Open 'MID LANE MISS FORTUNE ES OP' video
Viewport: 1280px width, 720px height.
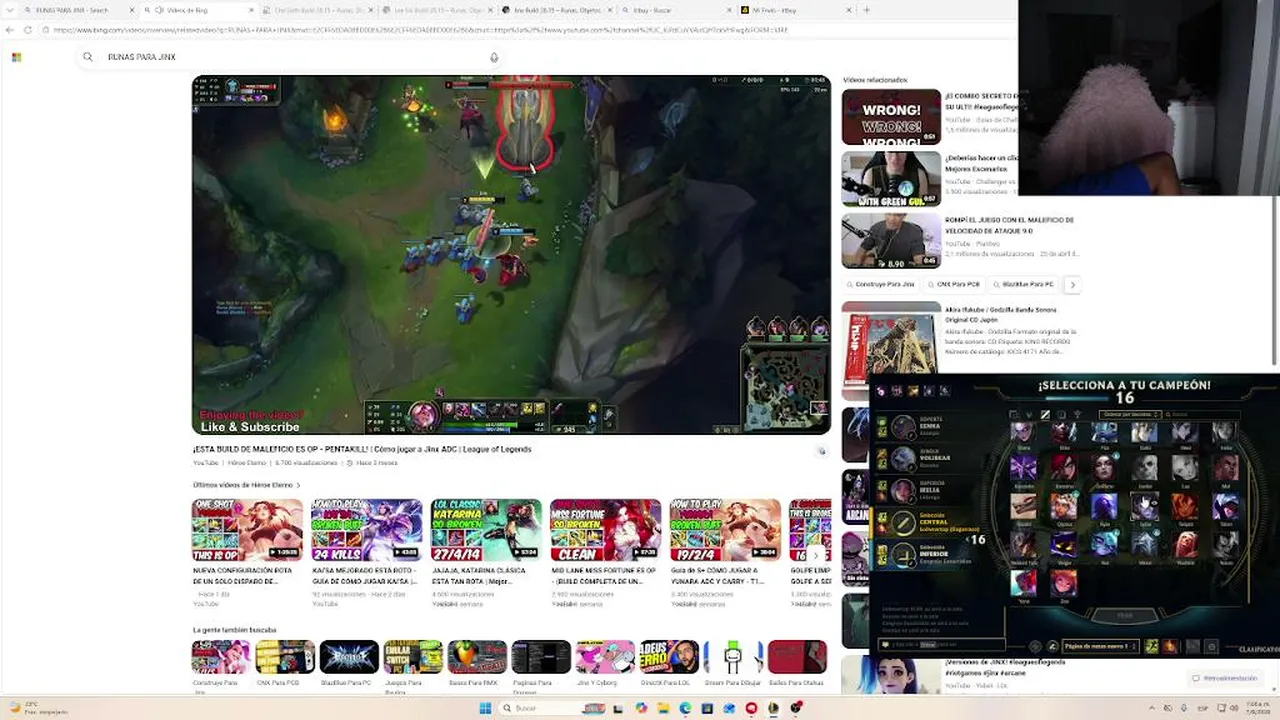(x=605, y=530)
